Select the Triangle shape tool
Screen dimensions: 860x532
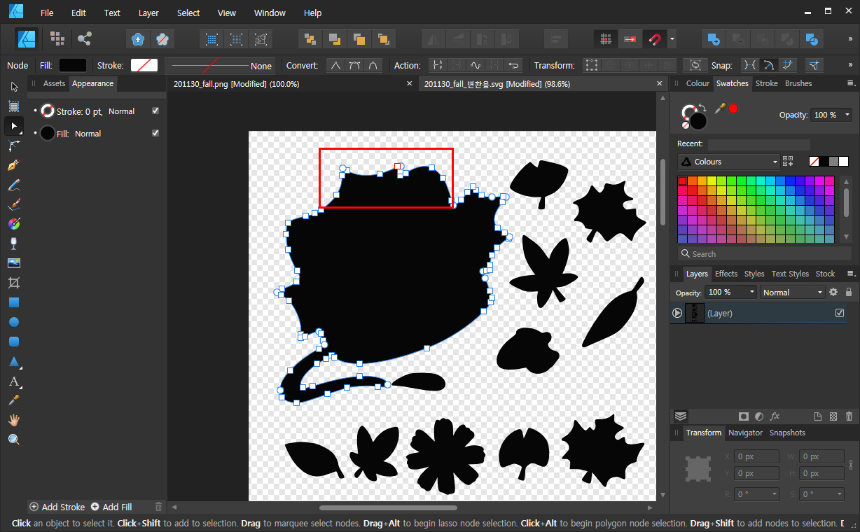(14, 361)
